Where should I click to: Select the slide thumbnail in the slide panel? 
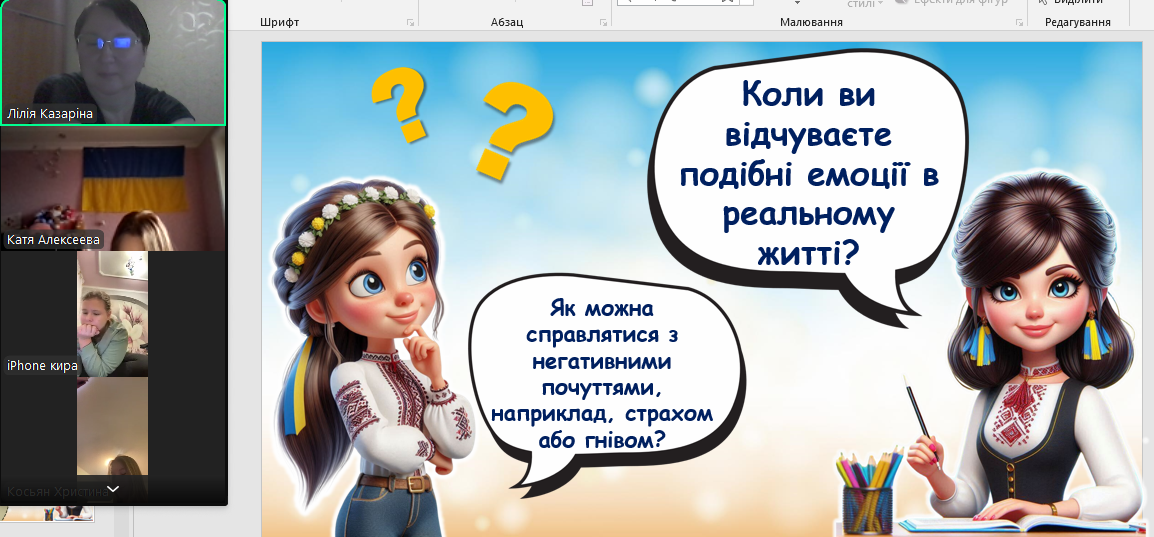pos(48,513)
